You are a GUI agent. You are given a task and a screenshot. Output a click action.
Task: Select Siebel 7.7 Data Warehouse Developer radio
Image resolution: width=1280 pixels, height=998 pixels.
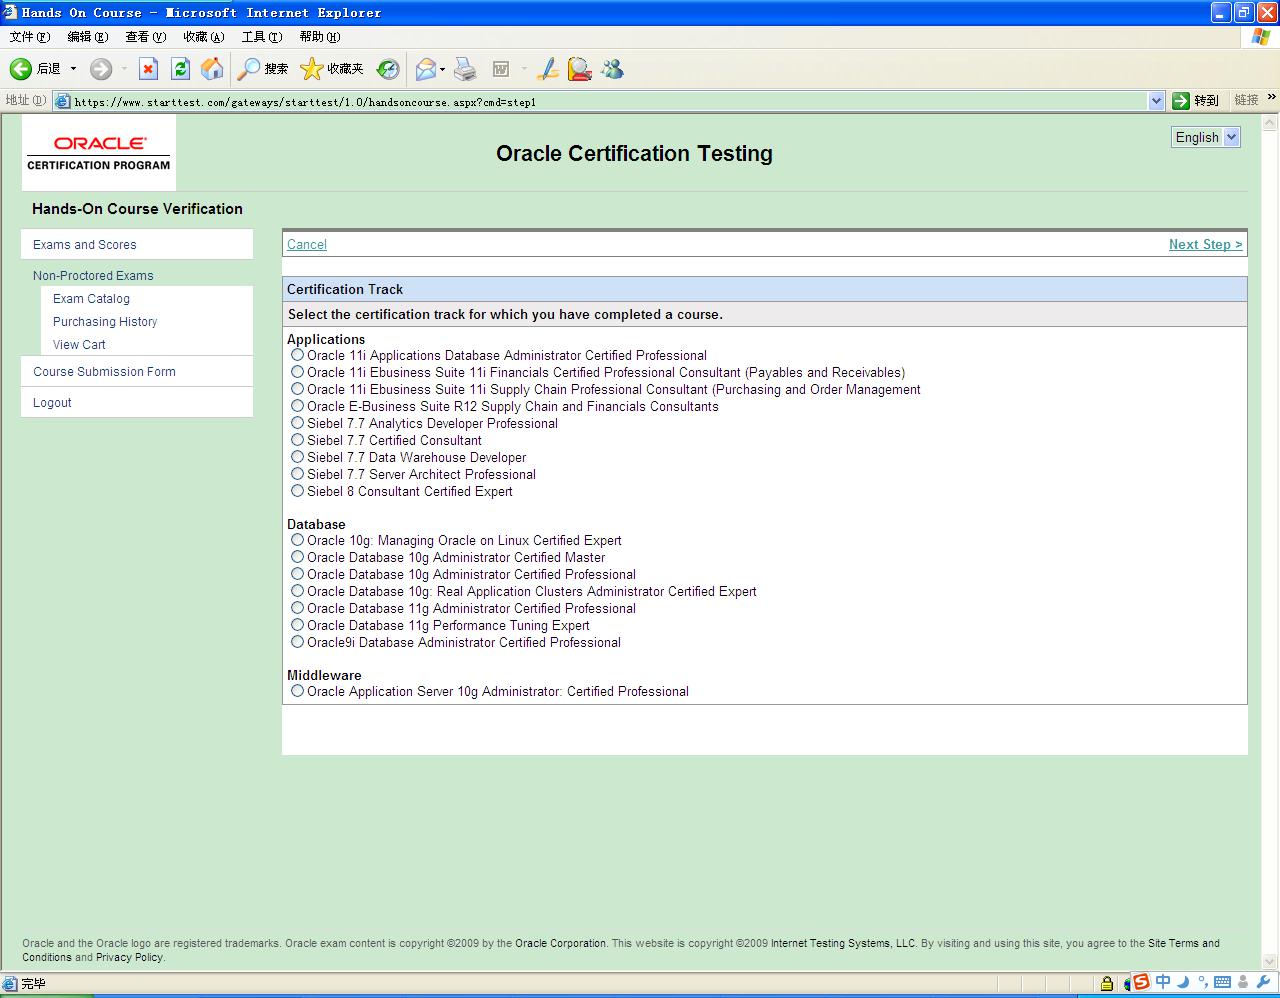tap(297, 457)
